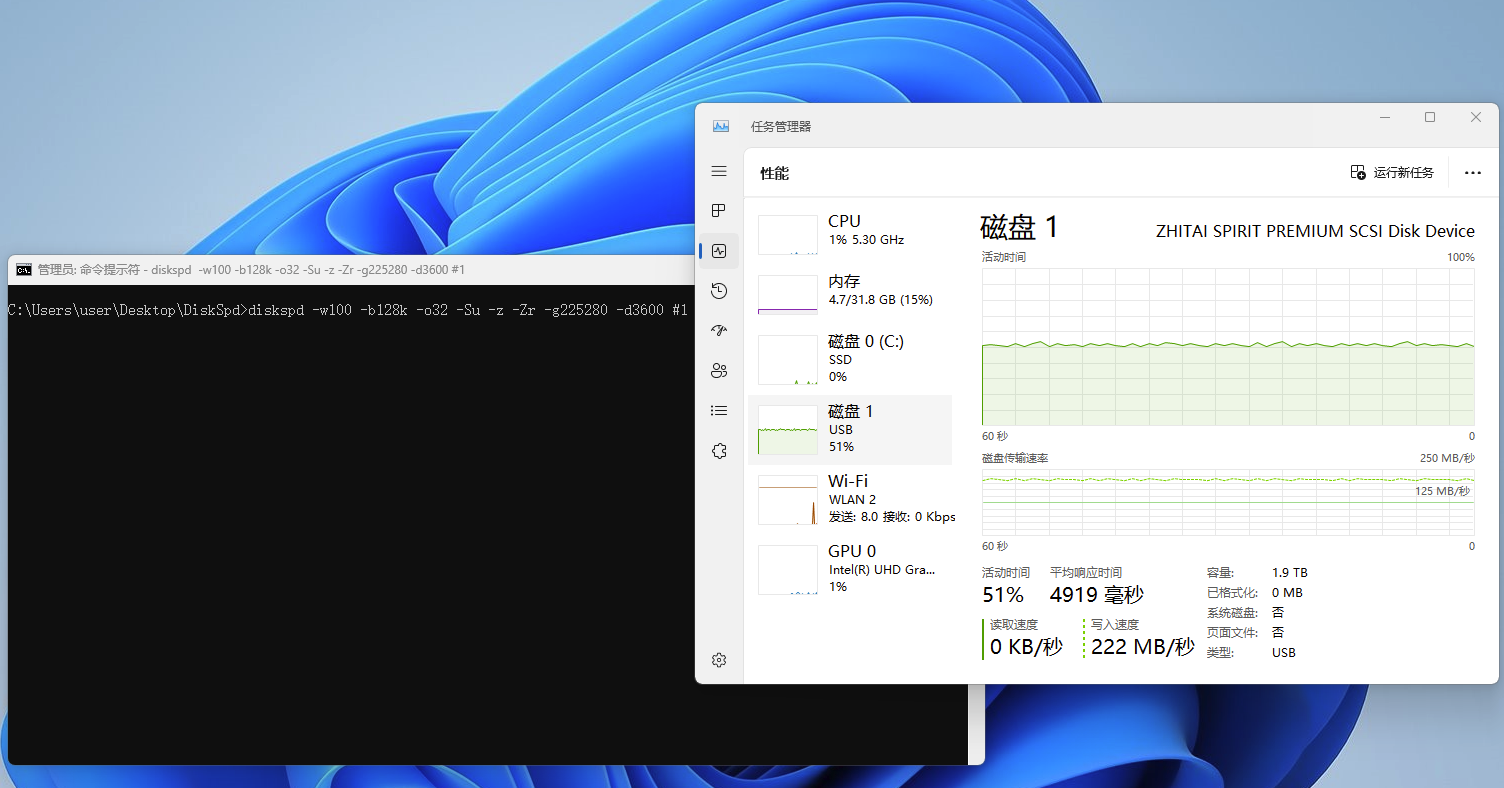Open the App history icon in sidebar

(719, 291)
